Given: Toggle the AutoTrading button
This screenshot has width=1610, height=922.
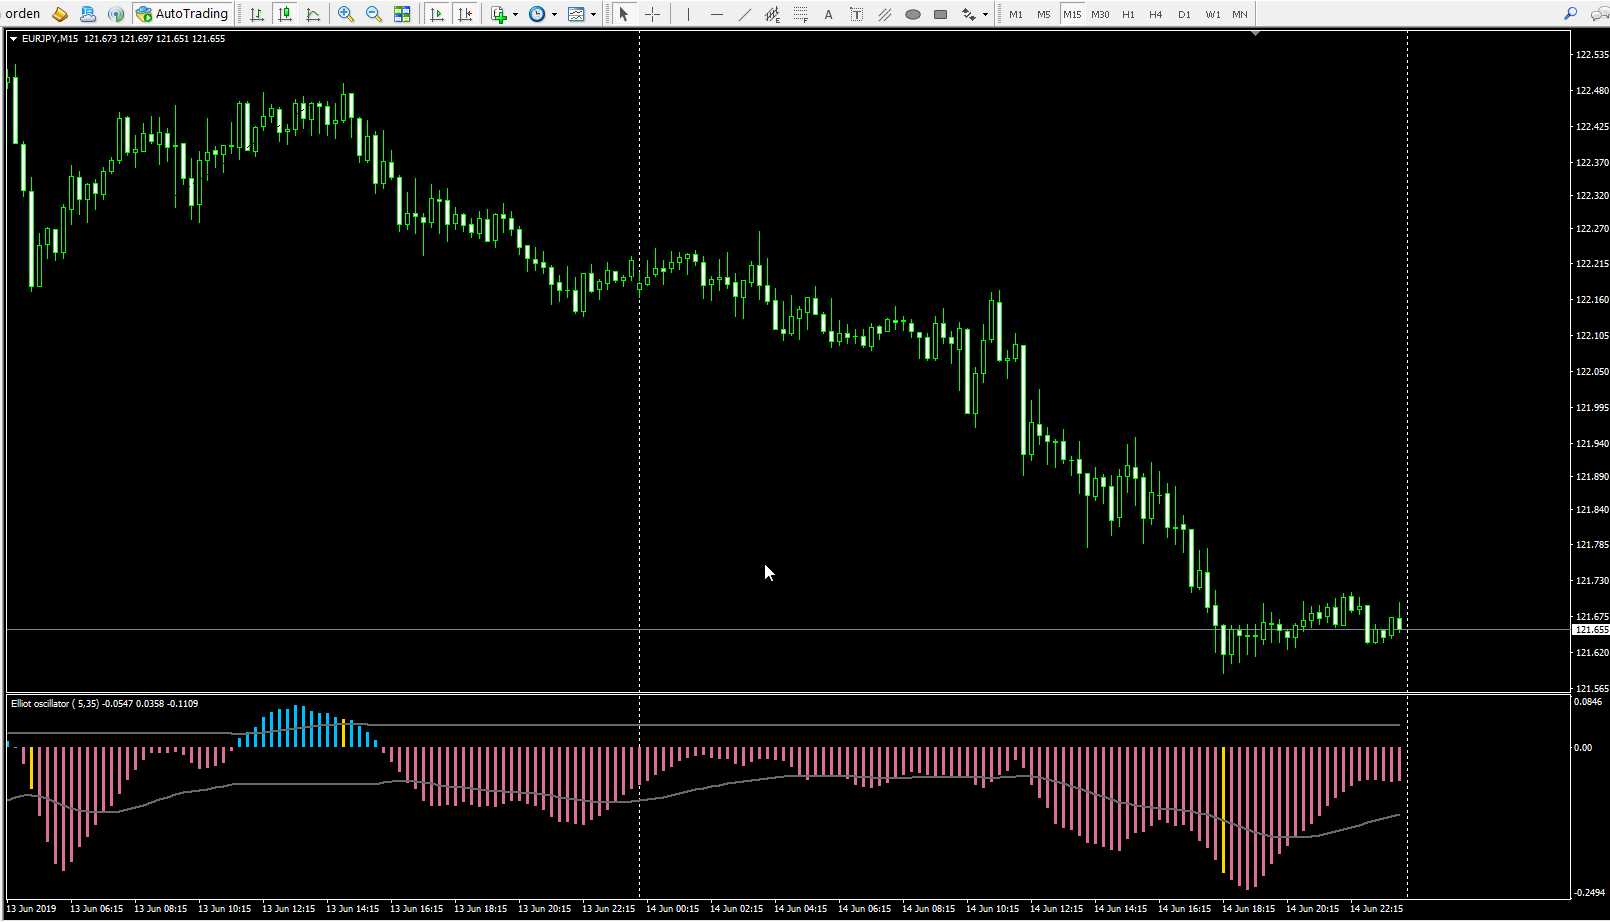Looking at the screenshot, I should (x=183, y=14).
